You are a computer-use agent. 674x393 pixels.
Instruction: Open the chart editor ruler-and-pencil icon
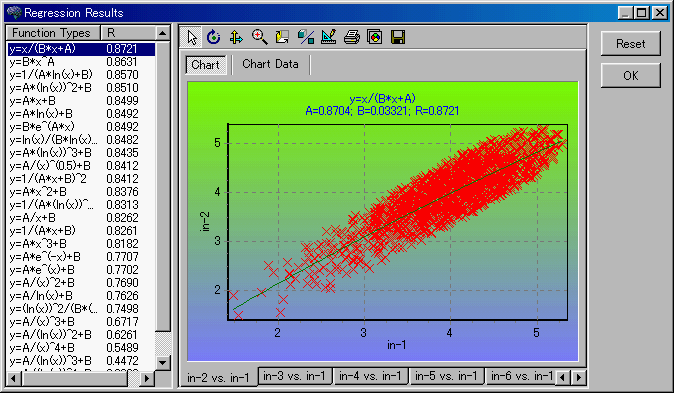coord(328,37)
